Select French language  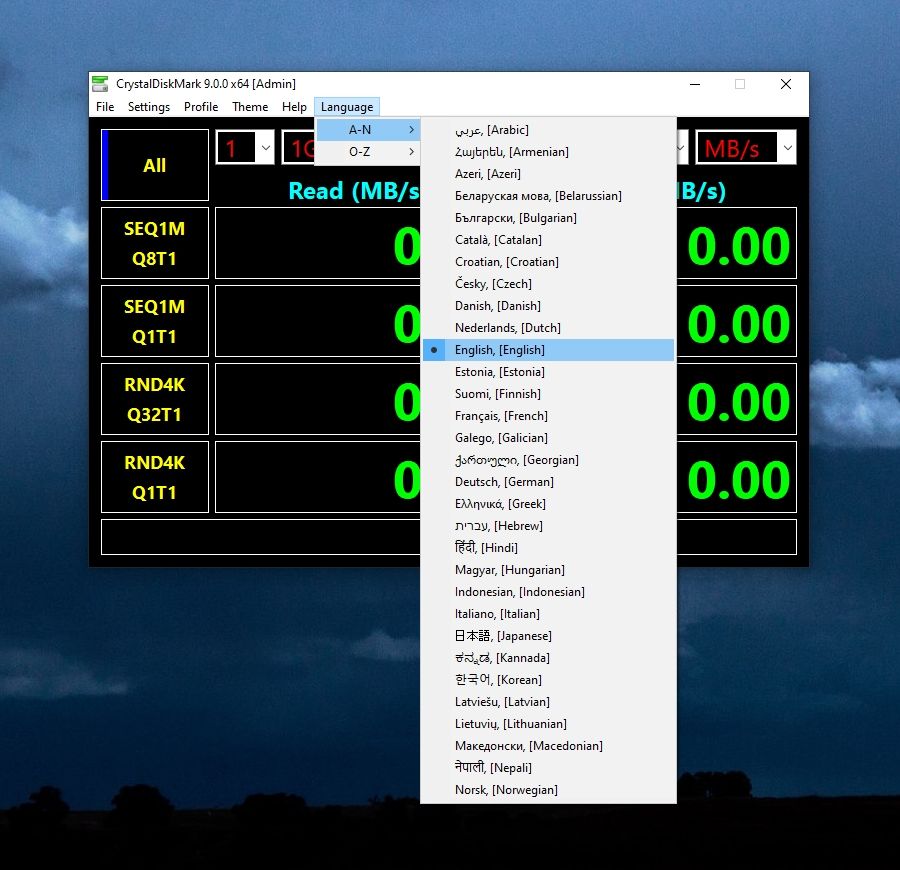[x=548, y=416]
